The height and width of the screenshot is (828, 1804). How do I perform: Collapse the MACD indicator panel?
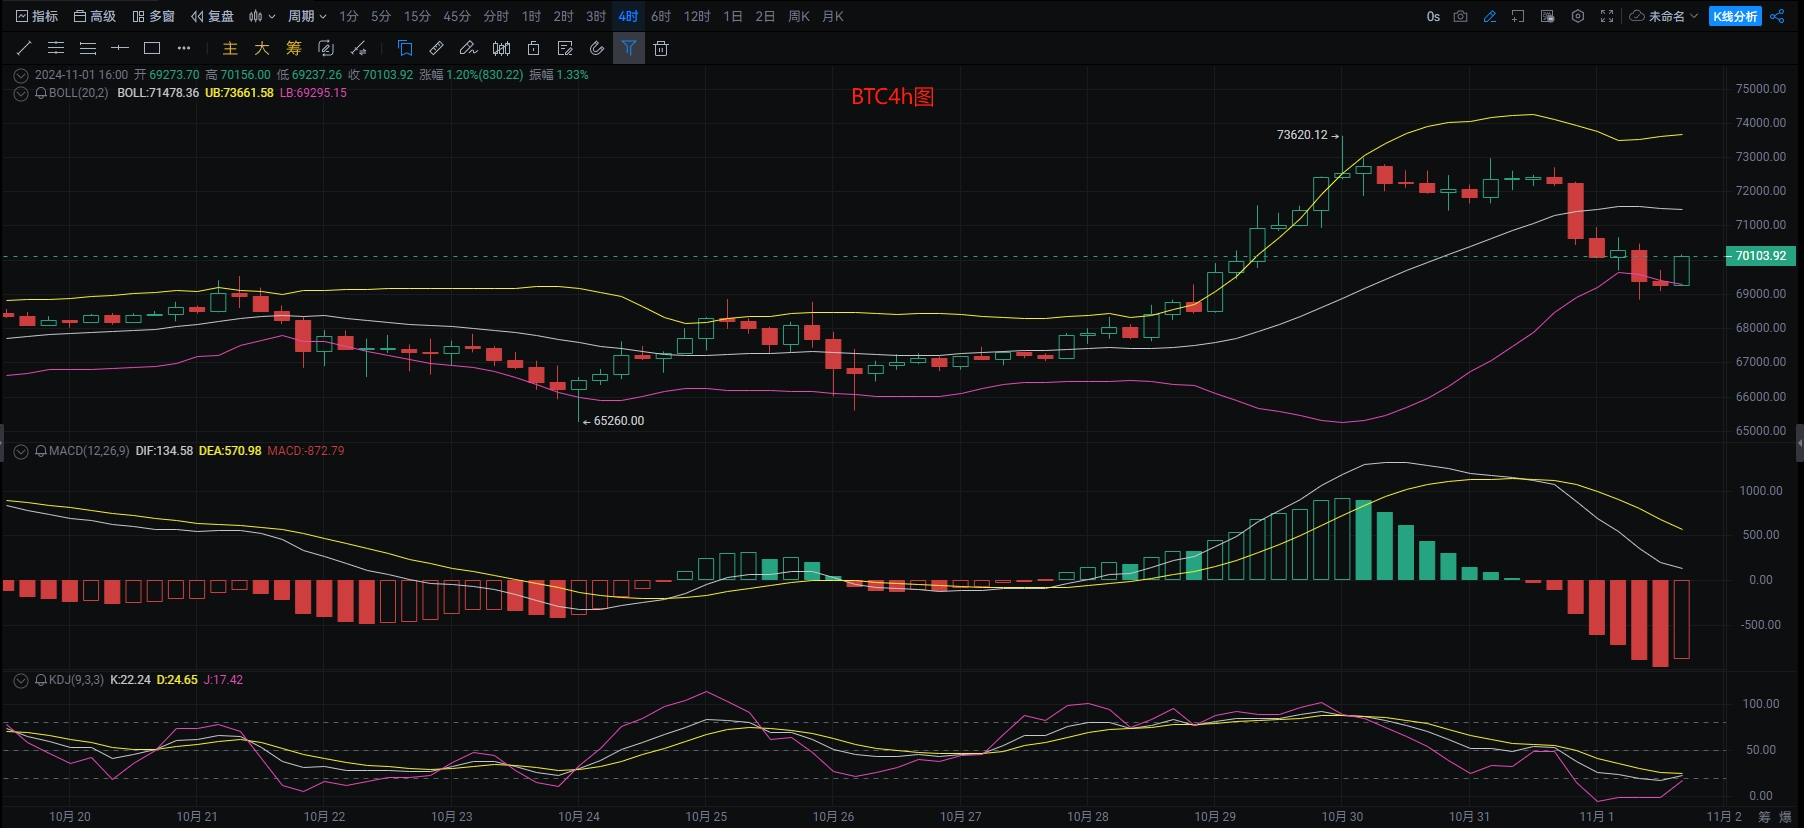coord(21,452)
